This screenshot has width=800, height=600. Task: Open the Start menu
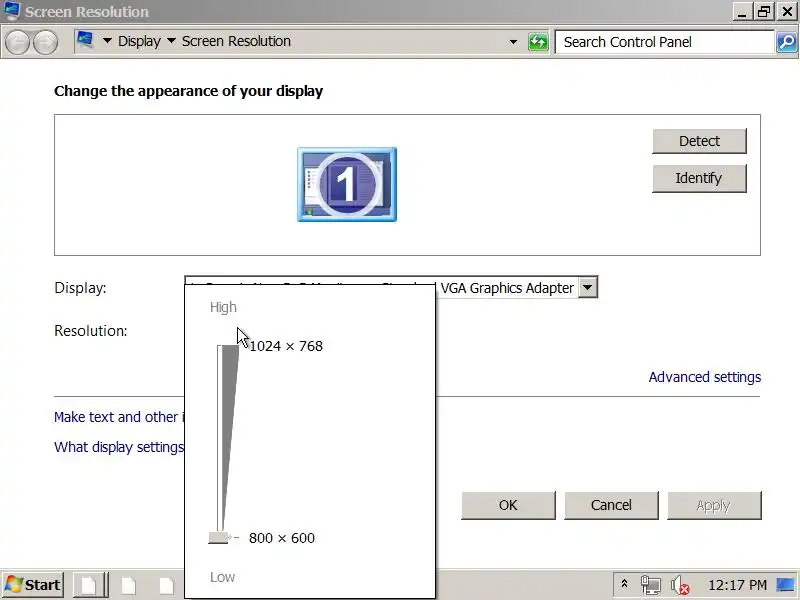pos(34,585)
